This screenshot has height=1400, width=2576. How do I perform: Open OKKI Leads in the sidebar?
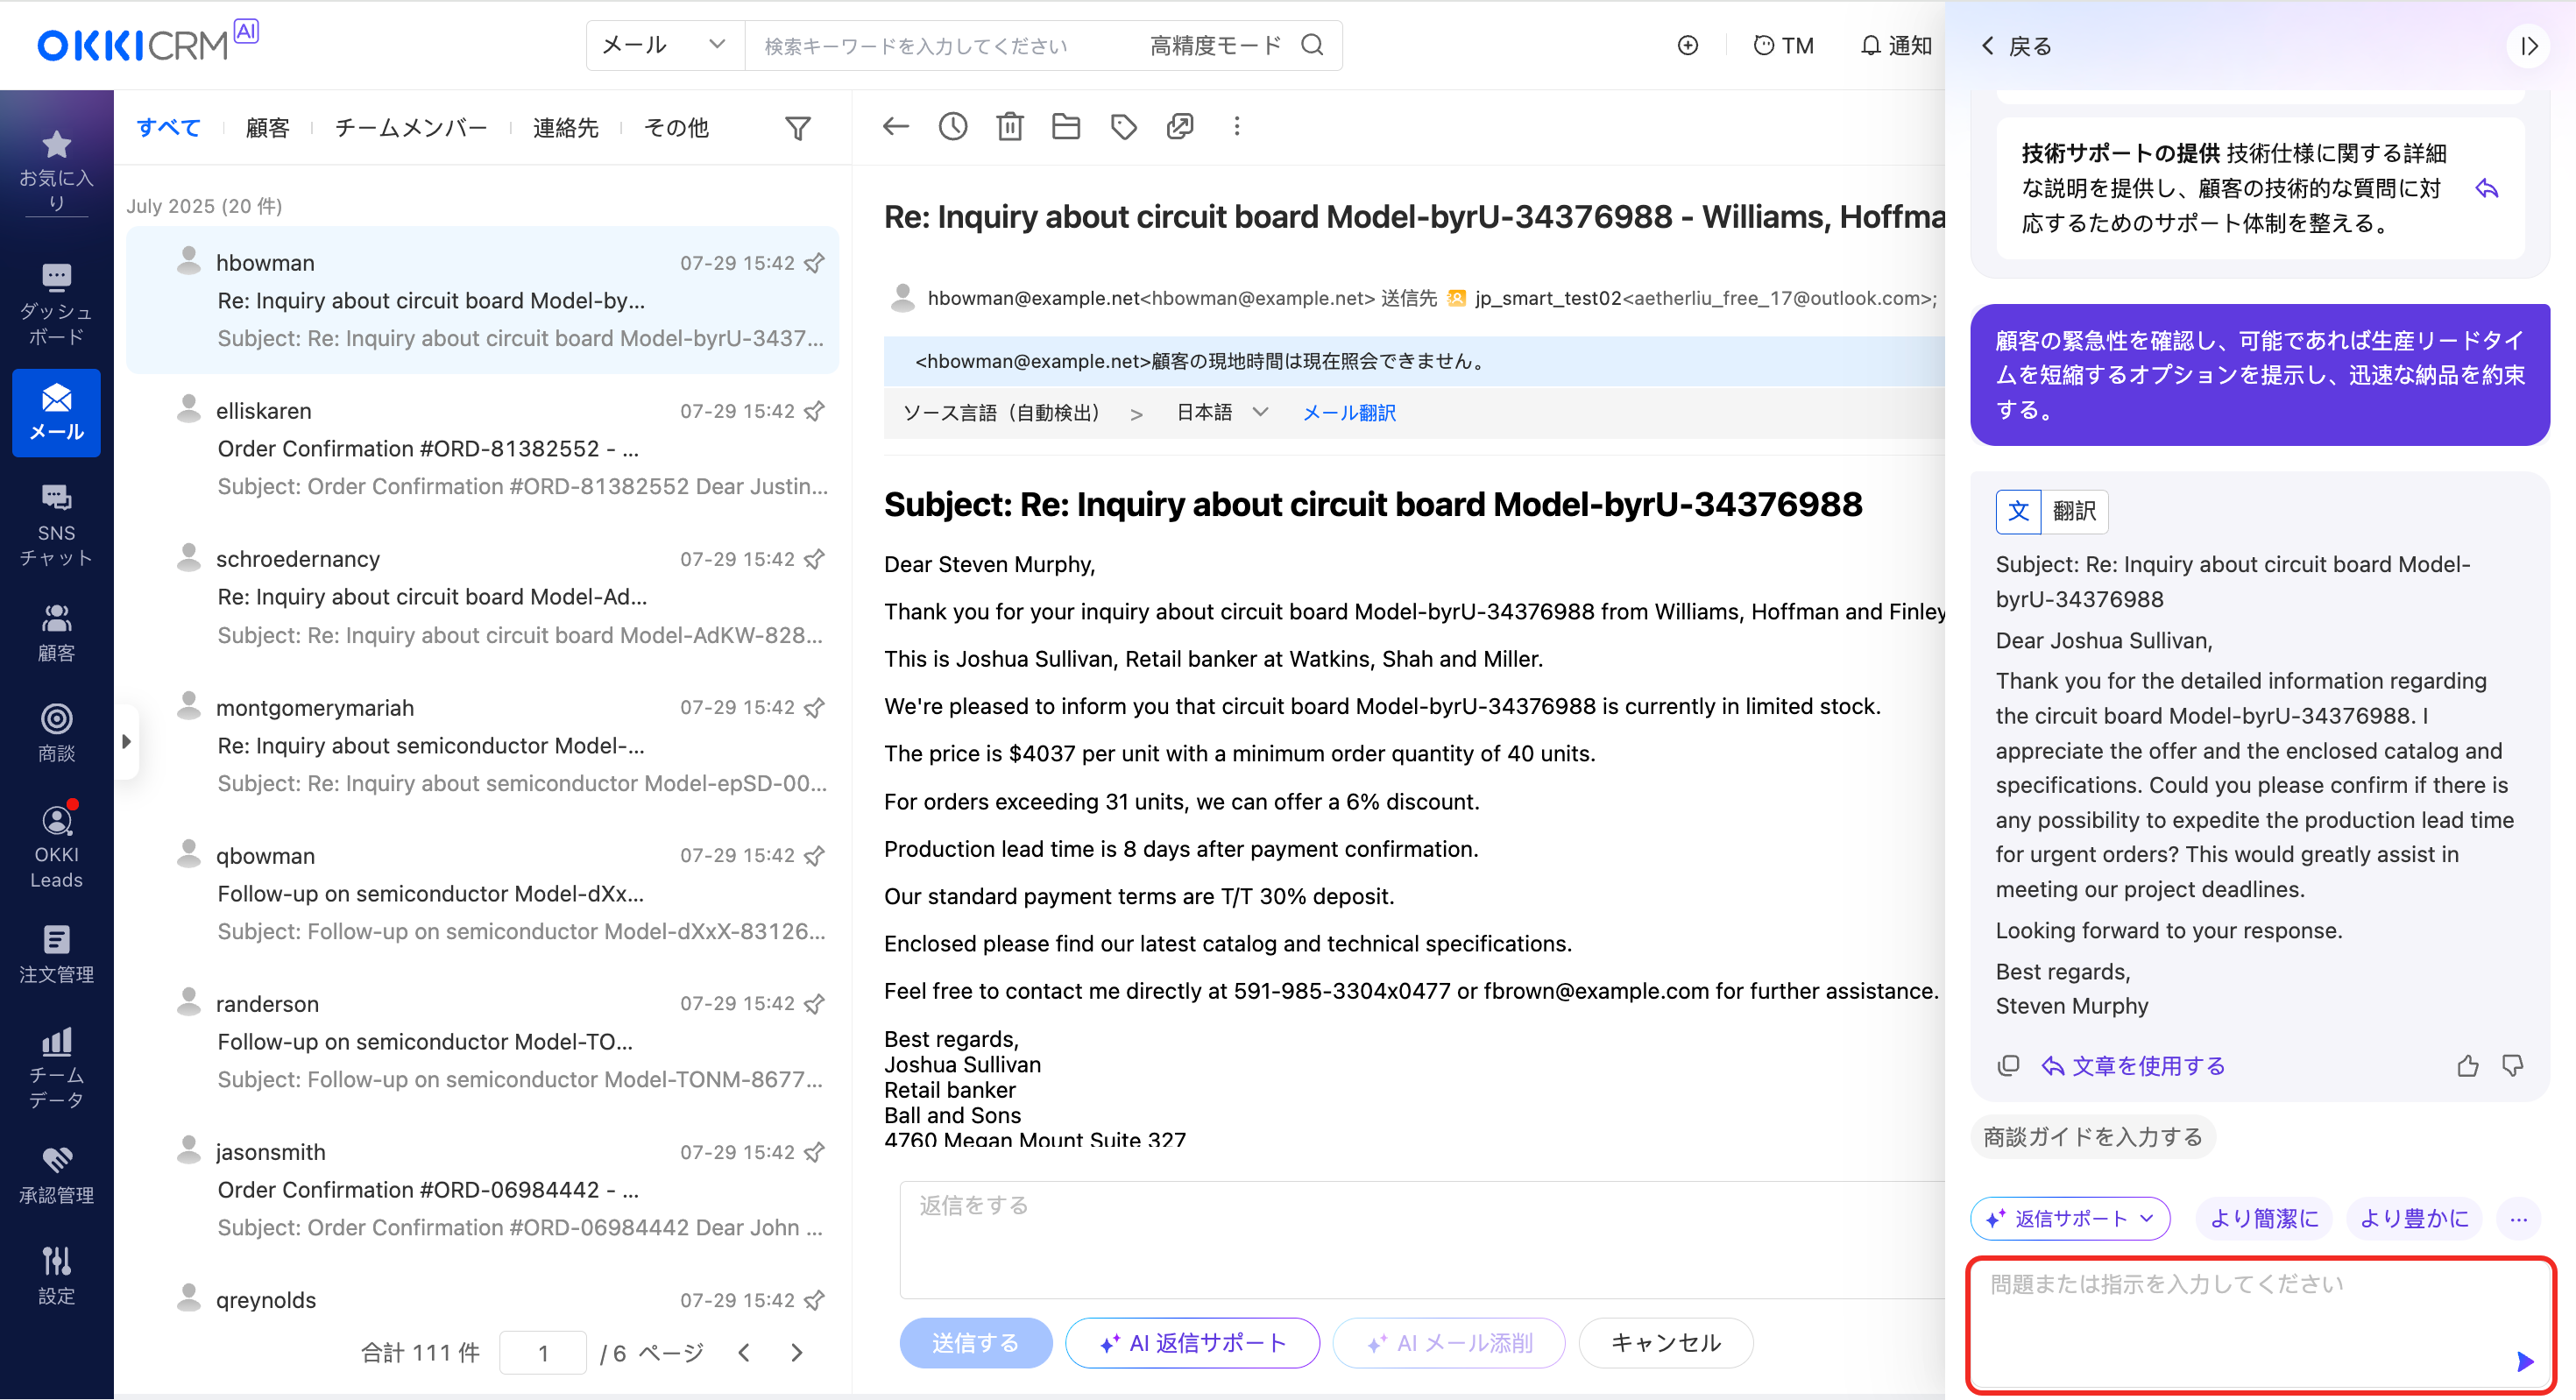[56, 846]
